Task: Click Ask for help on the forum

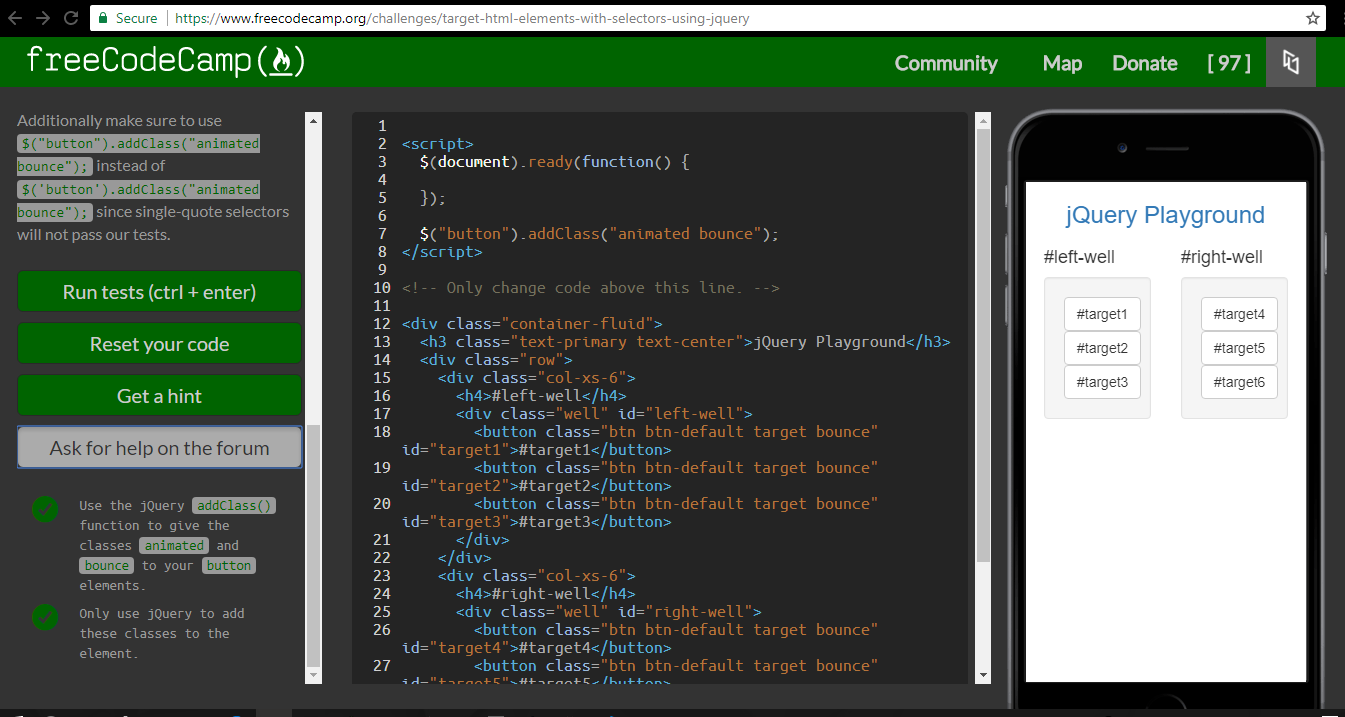Action: (x=159, y=448)
